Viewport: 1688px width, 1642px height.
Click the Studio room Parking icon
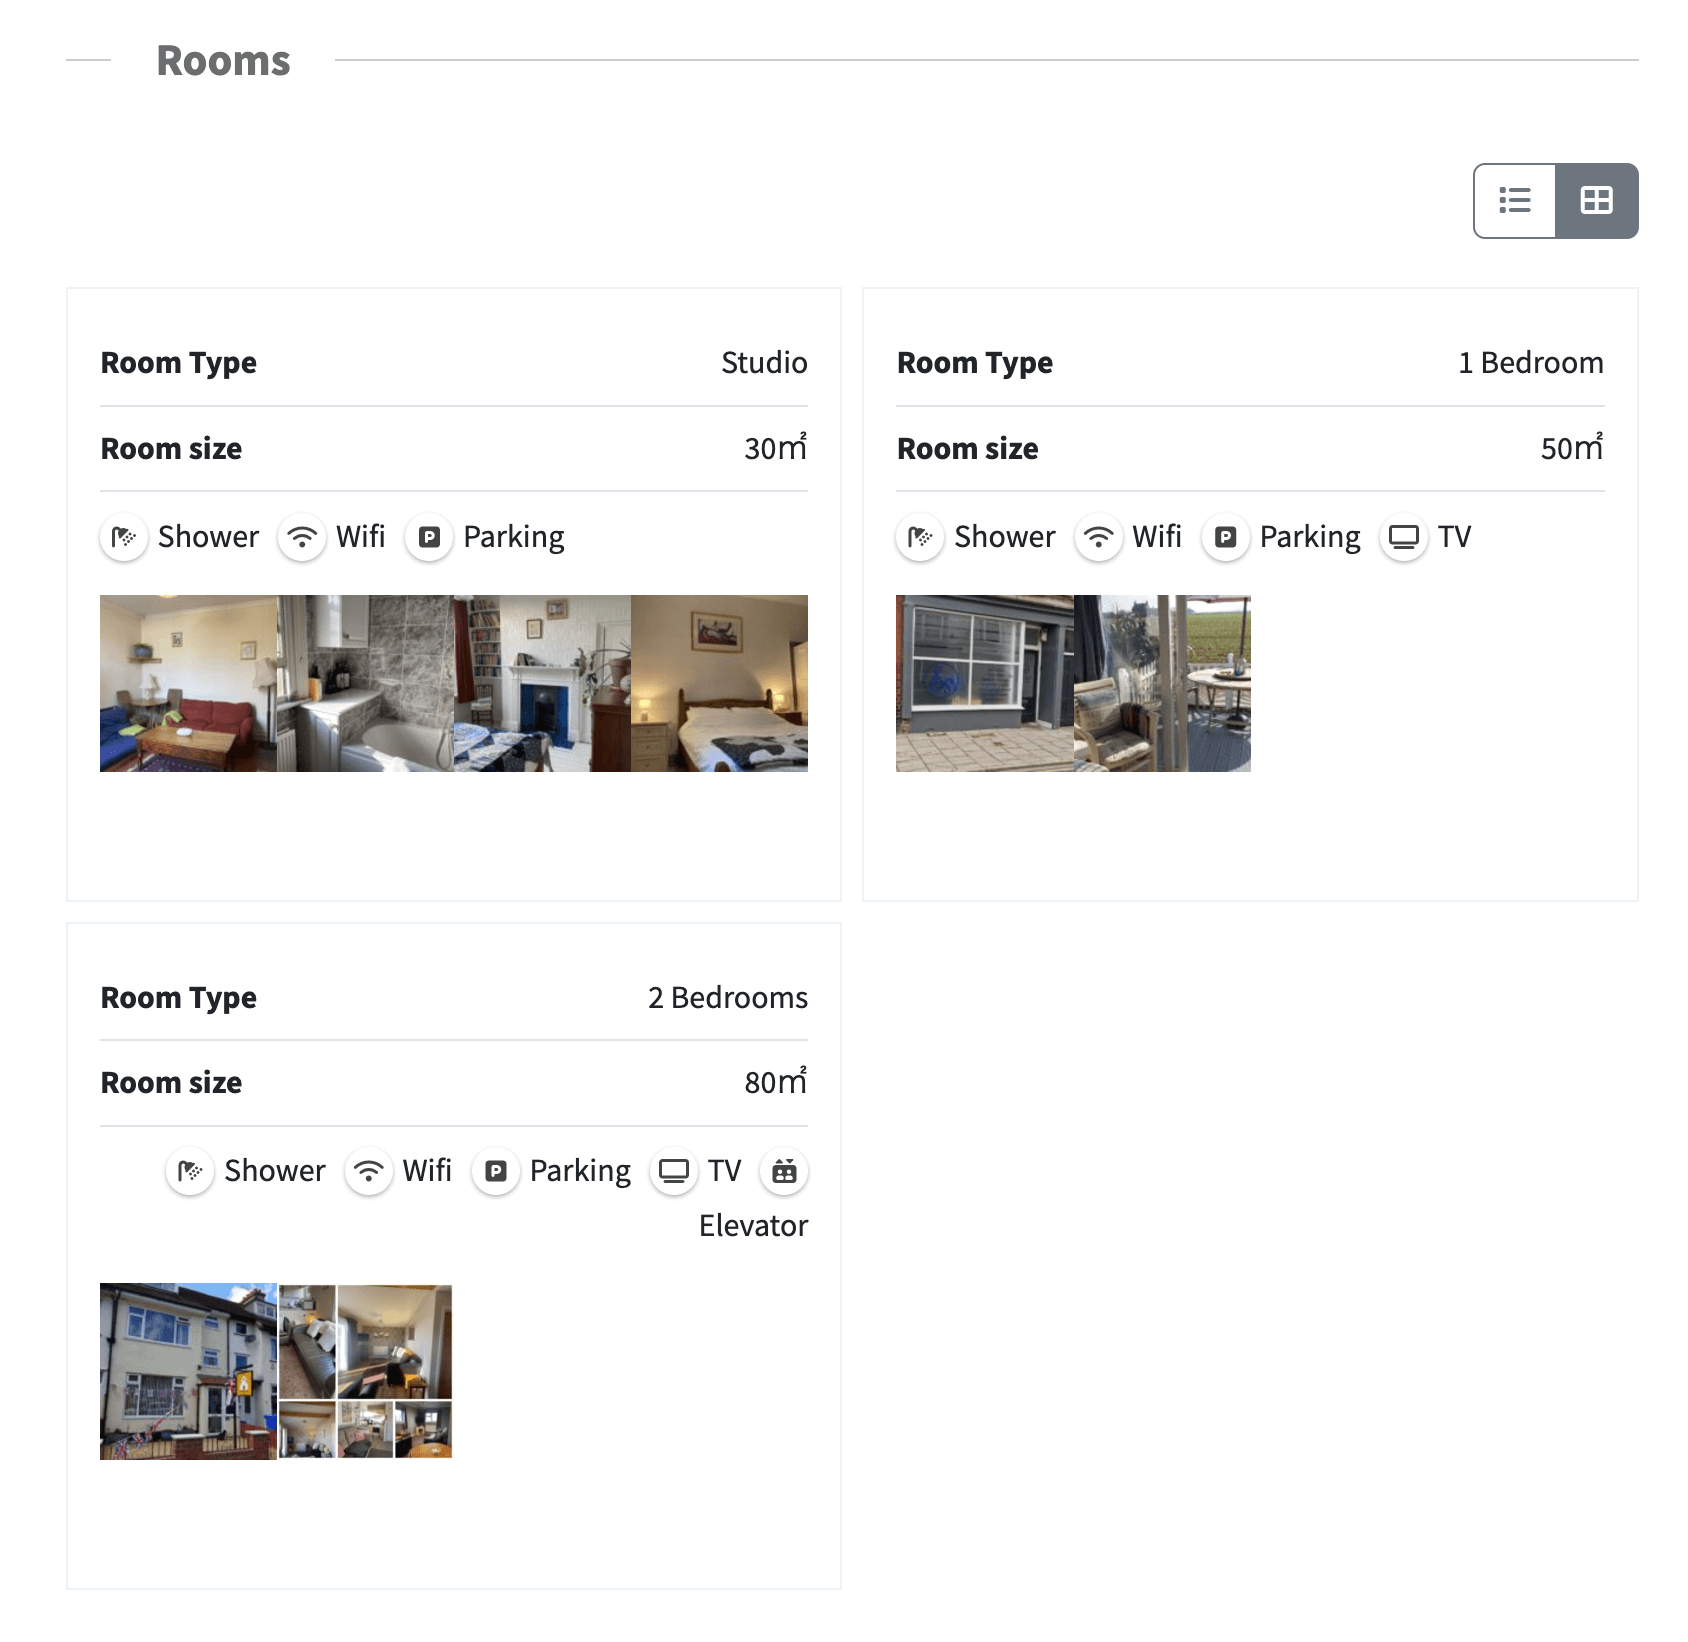click(x=429, y=538)
